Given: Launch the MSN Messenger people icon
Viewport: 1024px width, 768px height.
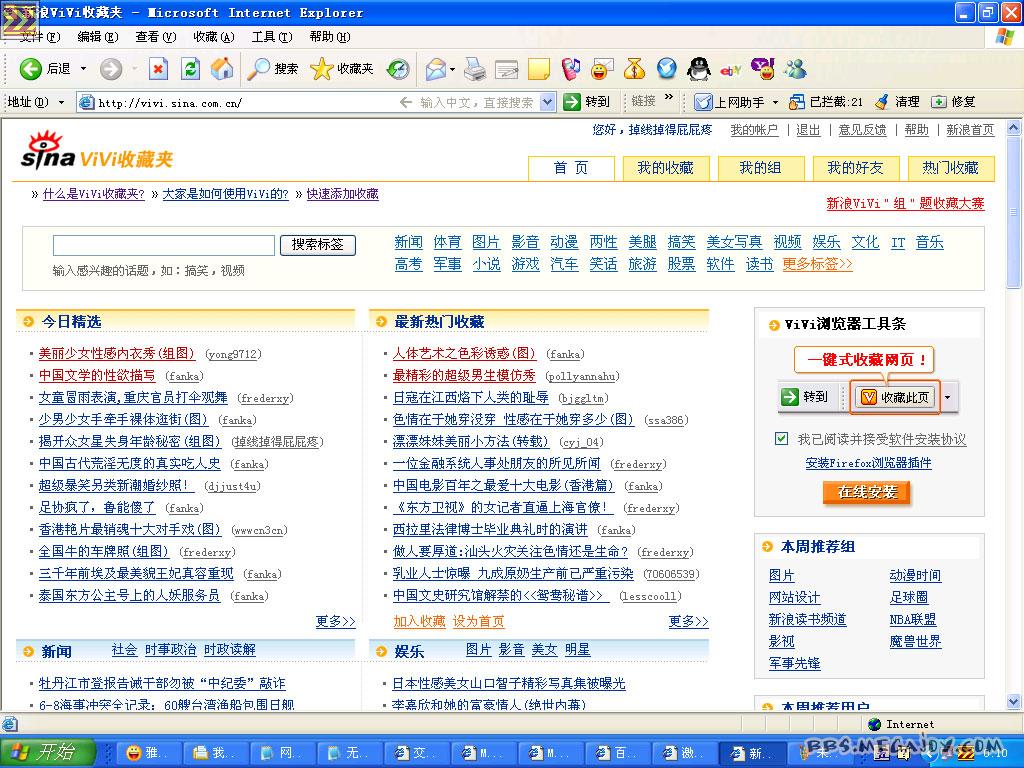Looking at the screenshot, I should coord(795,69).
